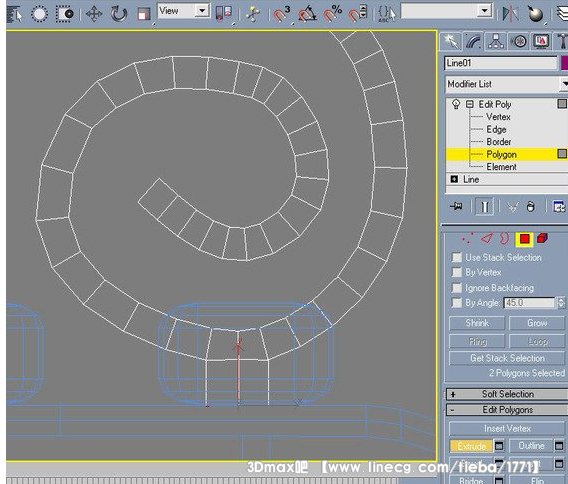
Task: Select the Move transform tool
Action: tap(94, 14)
